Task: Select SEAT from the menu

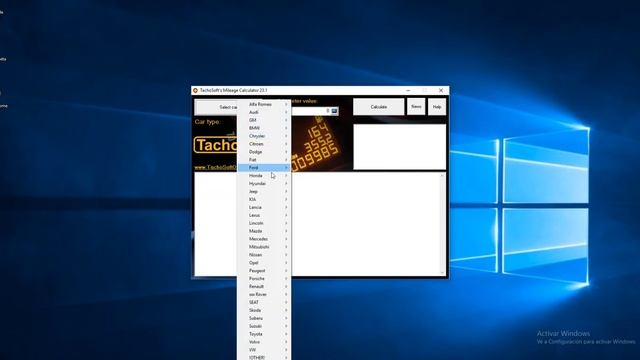Action: (264, 302)
